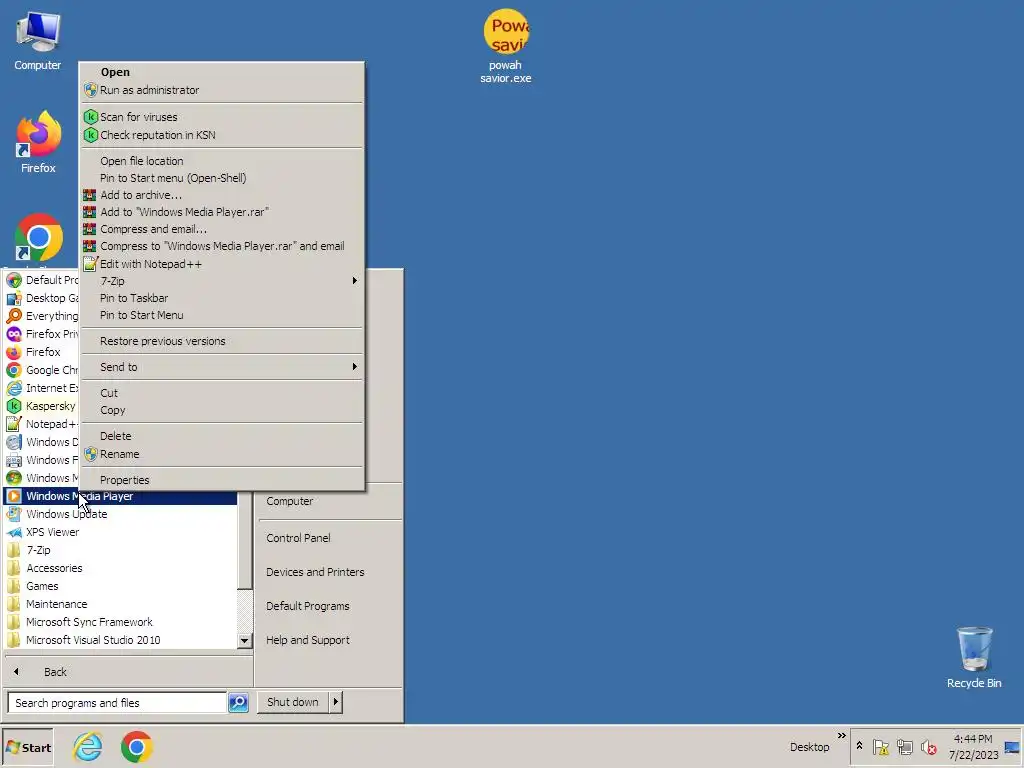Click the Start button

click(x=27, y=747)
